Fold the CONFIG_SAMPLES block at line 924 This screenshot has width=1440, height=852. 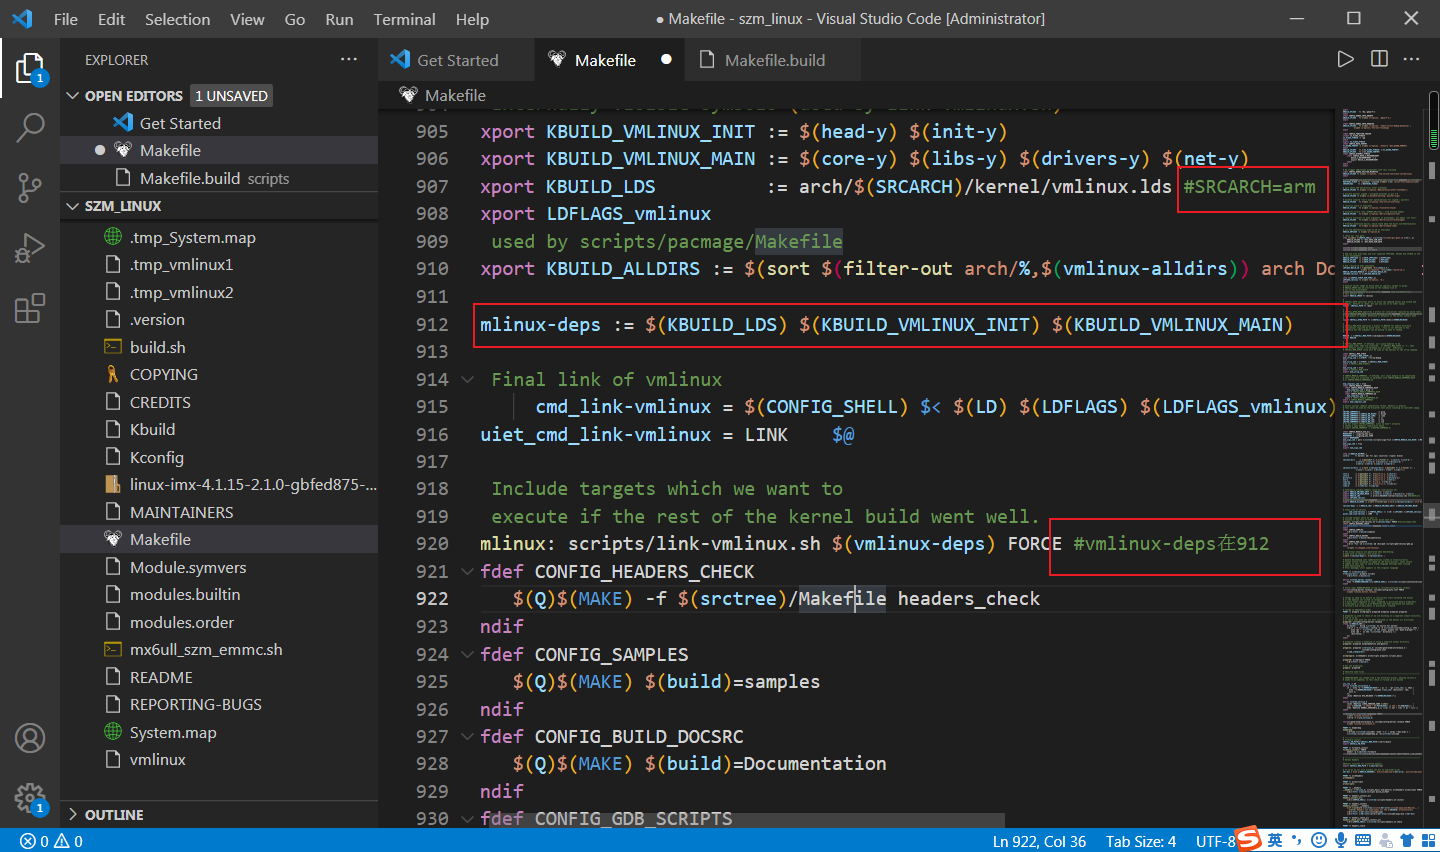[x=467, y=654]
